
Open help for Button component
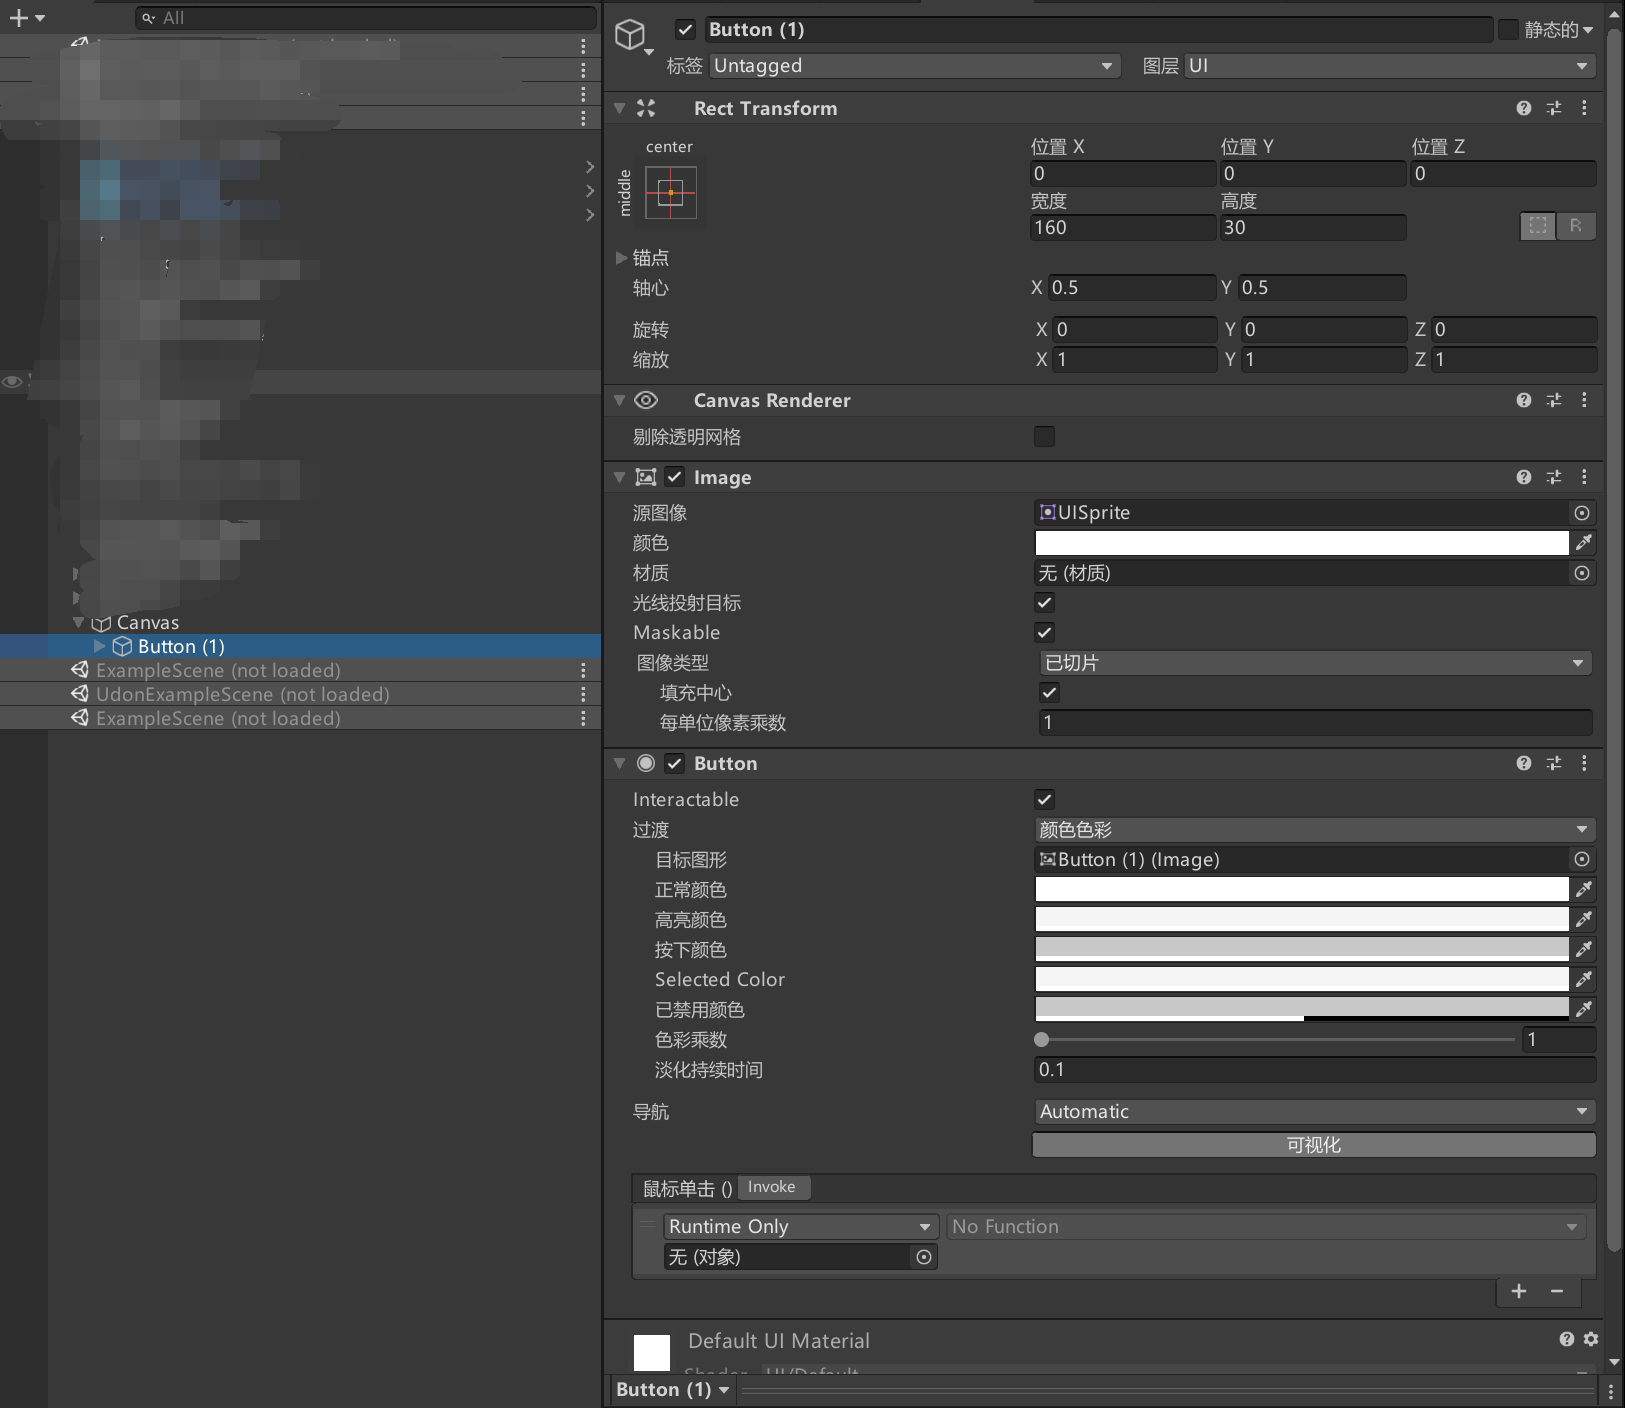point(1523,763)
